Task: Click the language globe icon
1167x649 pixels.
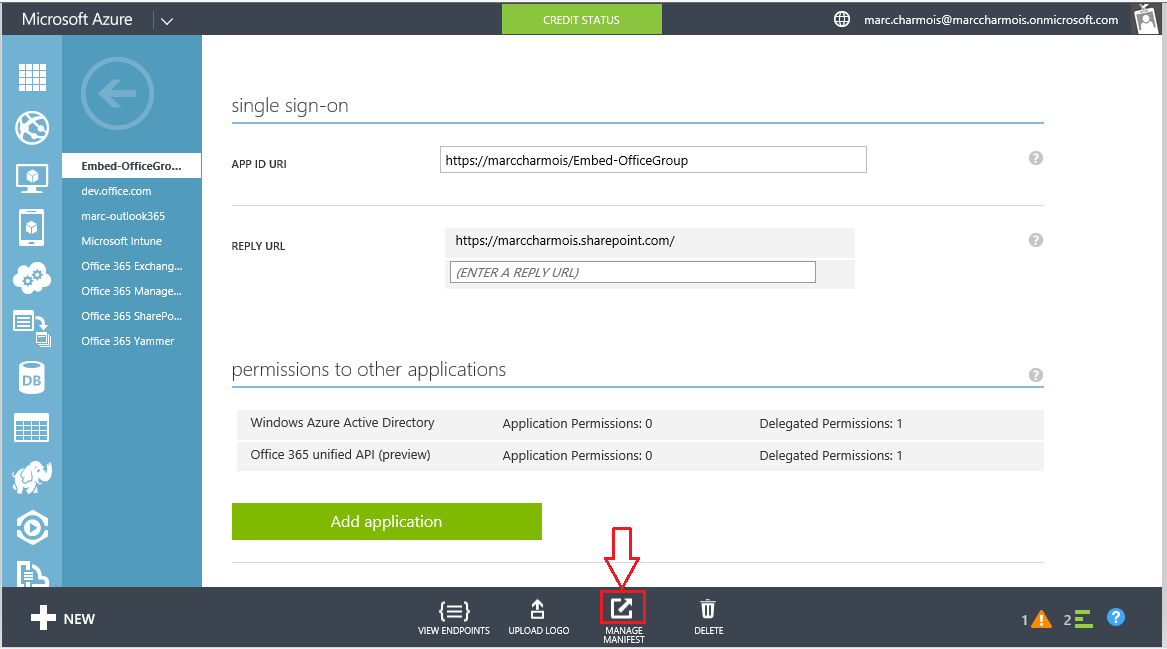Action: tap(842, 19)
